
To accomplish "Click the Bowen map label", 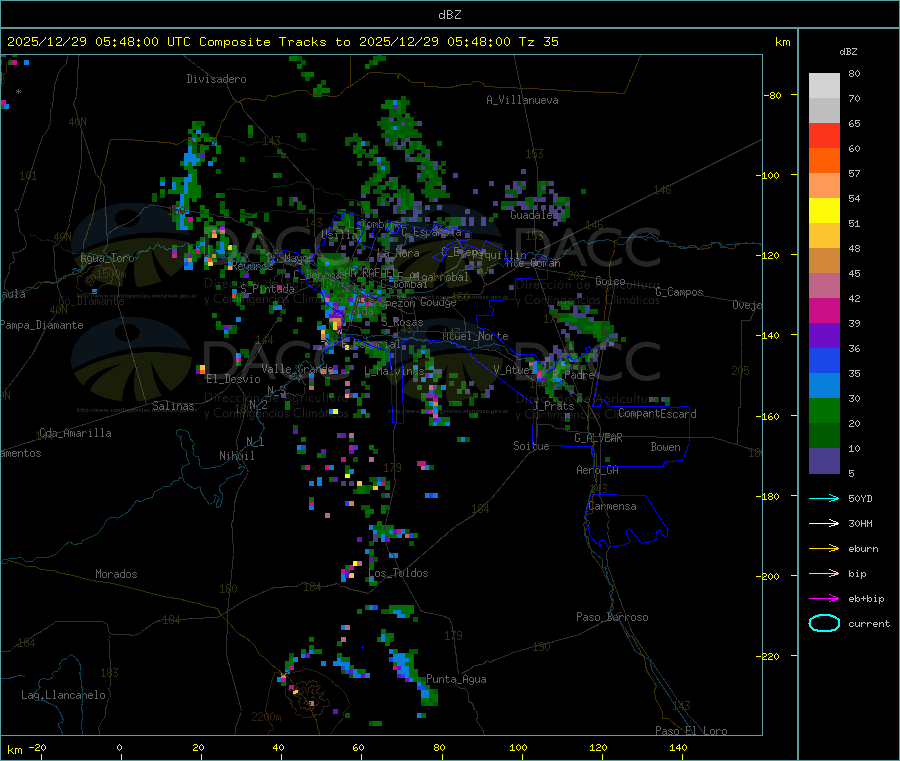I will (x=665, y=447).
